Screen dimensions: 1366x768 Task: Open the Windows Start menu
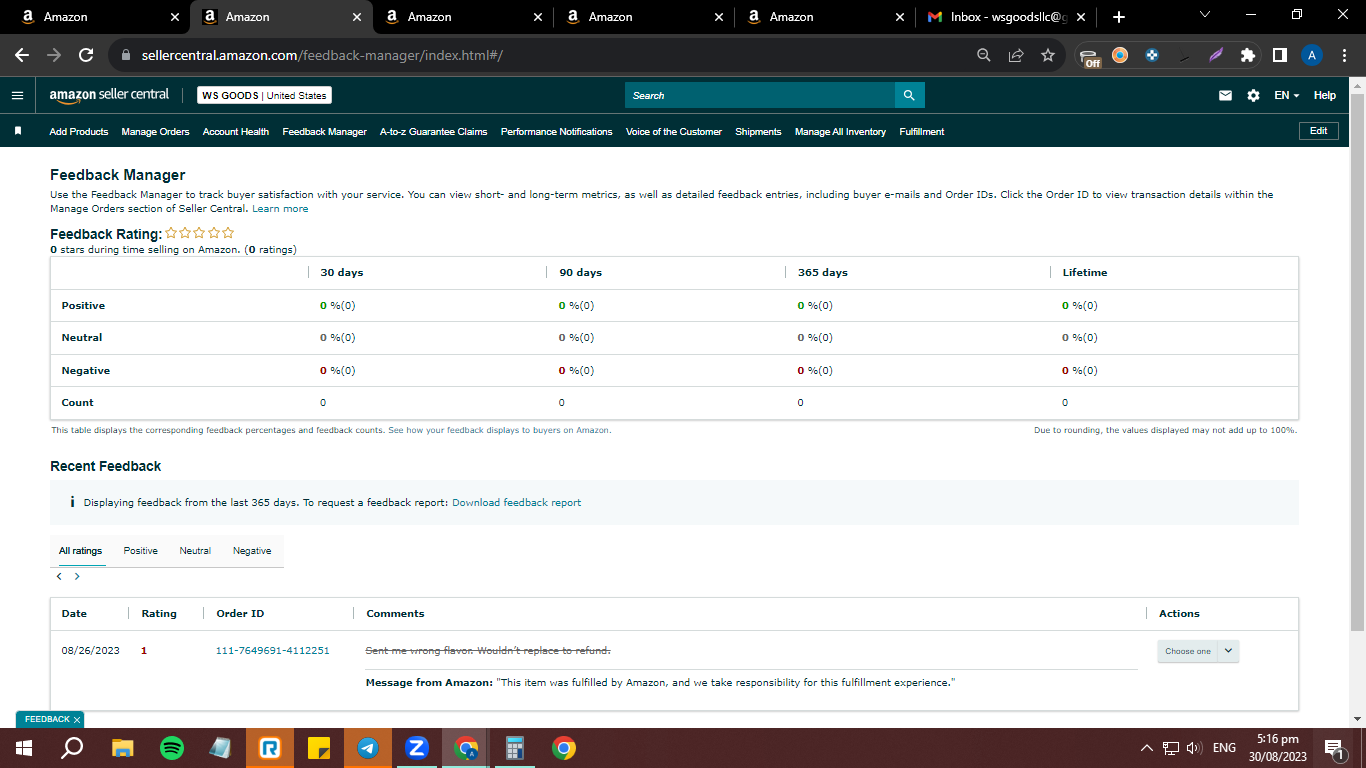(24, 748)
